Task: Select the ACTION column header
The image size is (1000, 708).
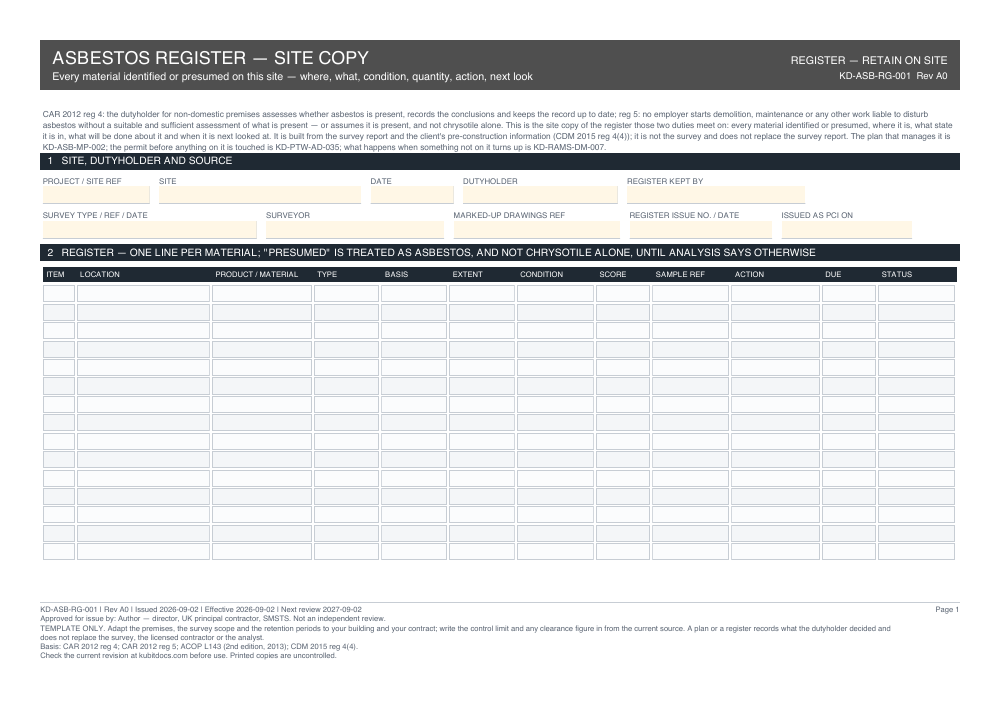Action: (x=749, y=274)
